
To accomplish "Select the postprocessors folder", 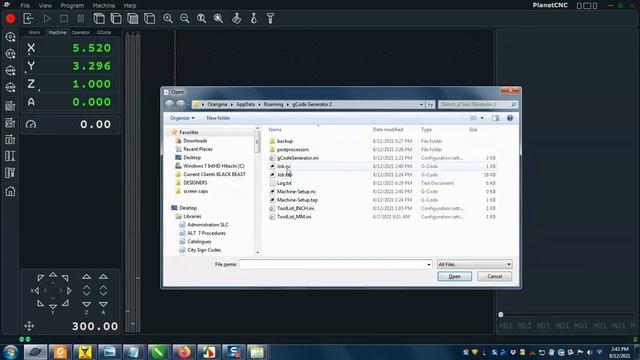I will coord(293,149).
